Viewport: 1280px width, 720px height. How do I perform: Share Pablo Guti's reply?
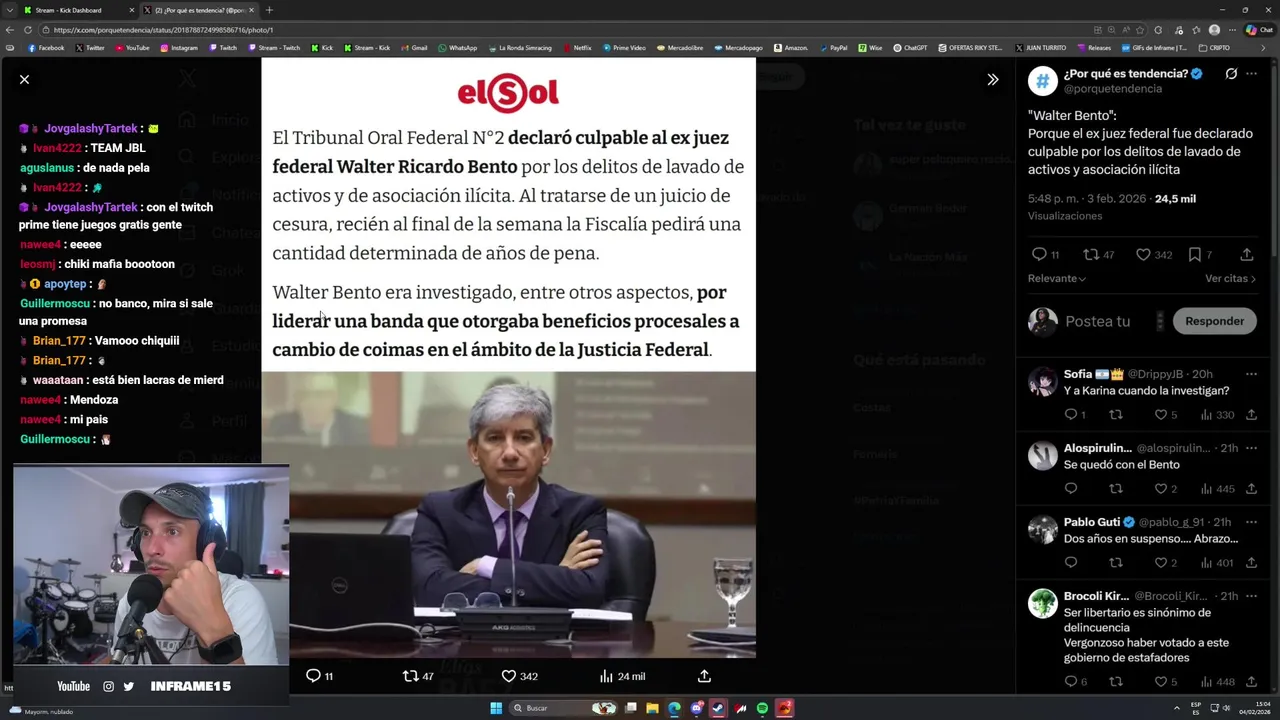point(1251,563)
